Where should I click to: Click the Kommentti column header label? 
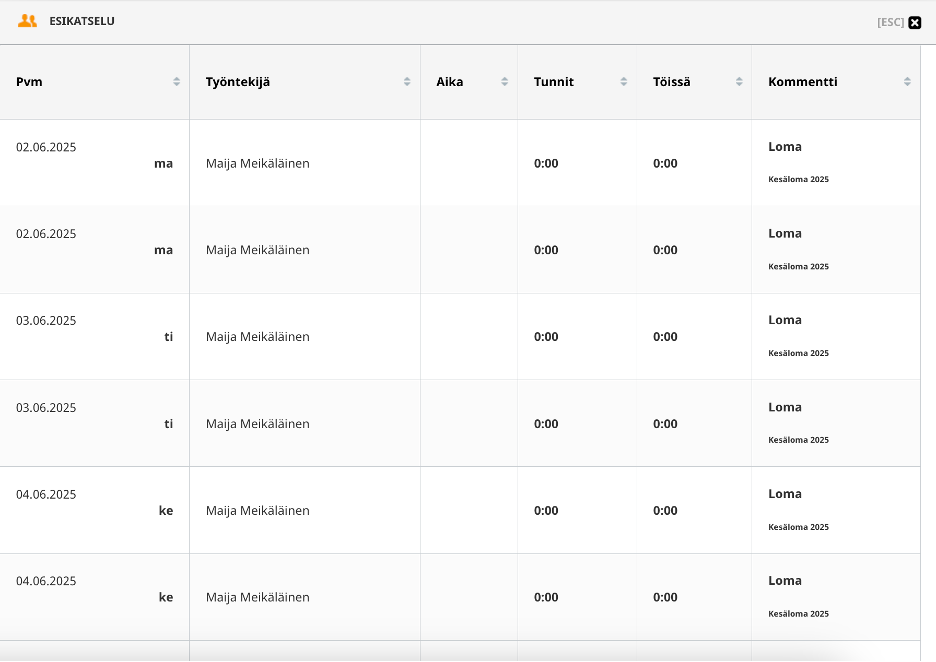click(803, 82)
